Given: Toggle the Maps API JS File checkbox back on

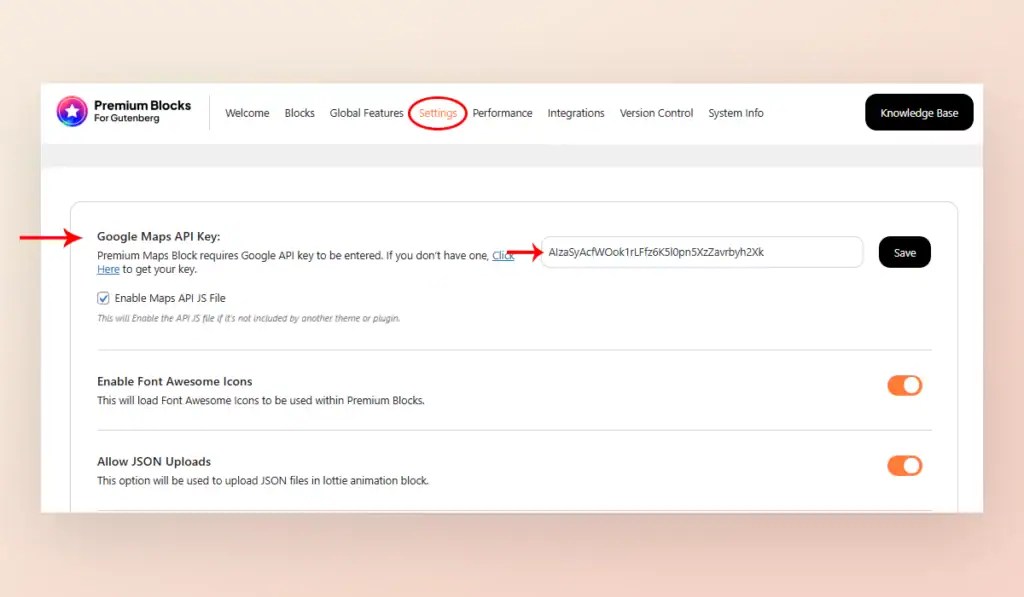Looking at the screenshot, I should click(103, 297).
